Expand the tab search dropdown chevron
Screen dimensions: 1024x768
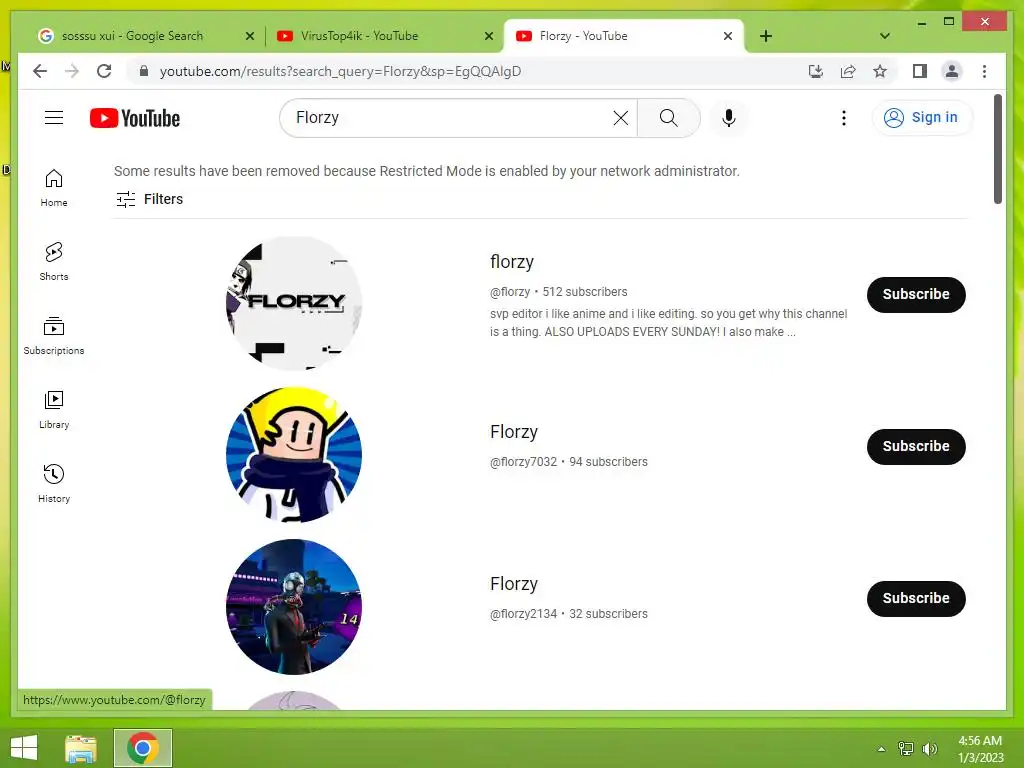click(885, 36)
